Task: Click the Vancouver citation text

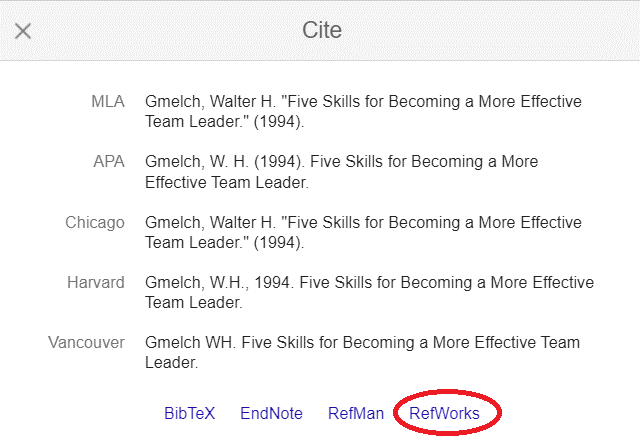Action: 362,352
